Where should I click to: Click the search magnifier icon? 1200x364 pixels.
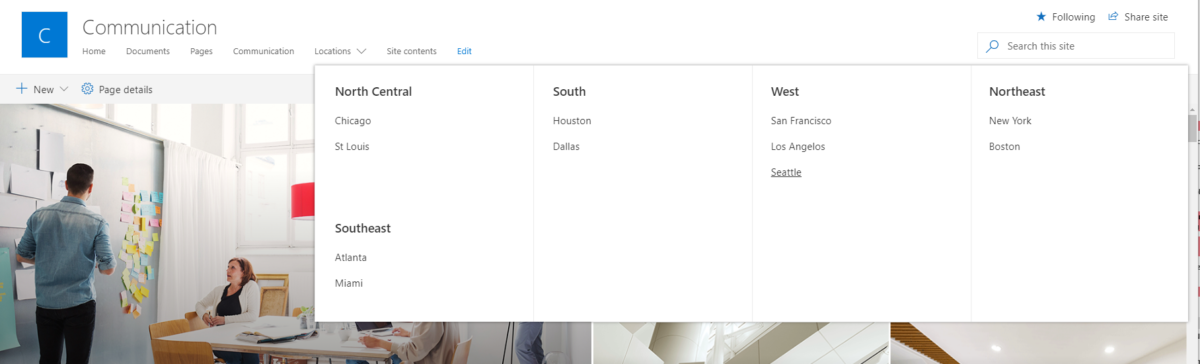tap(992, 46)
